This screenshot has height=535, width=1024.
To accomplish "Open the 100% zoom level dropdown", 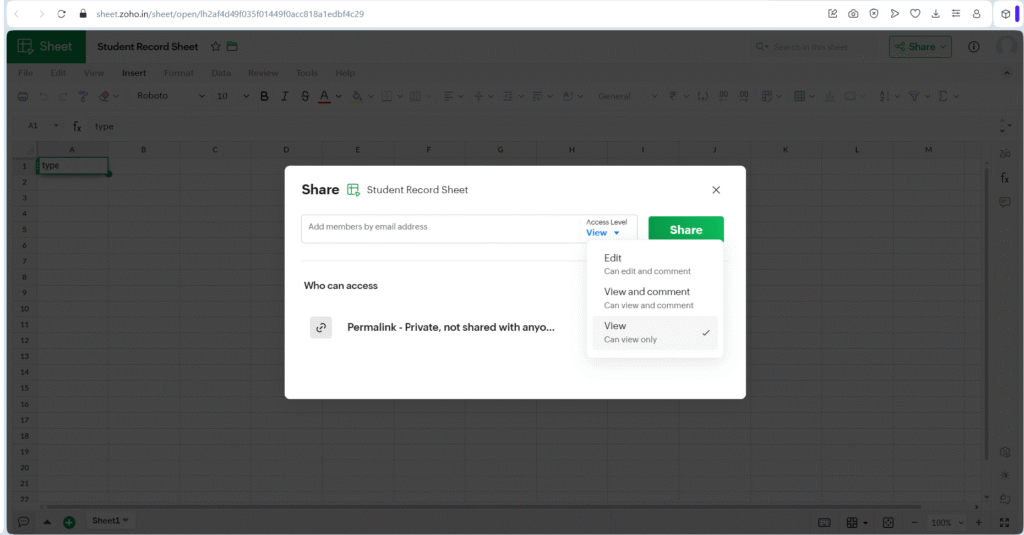I will pyautogui.click(x=946, y=523).
